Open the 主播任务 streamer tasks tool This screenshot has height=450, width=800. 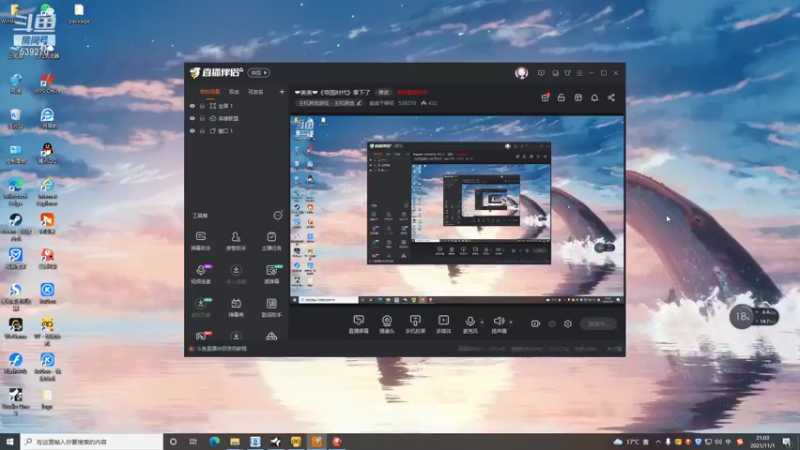(x=271, y=241)
